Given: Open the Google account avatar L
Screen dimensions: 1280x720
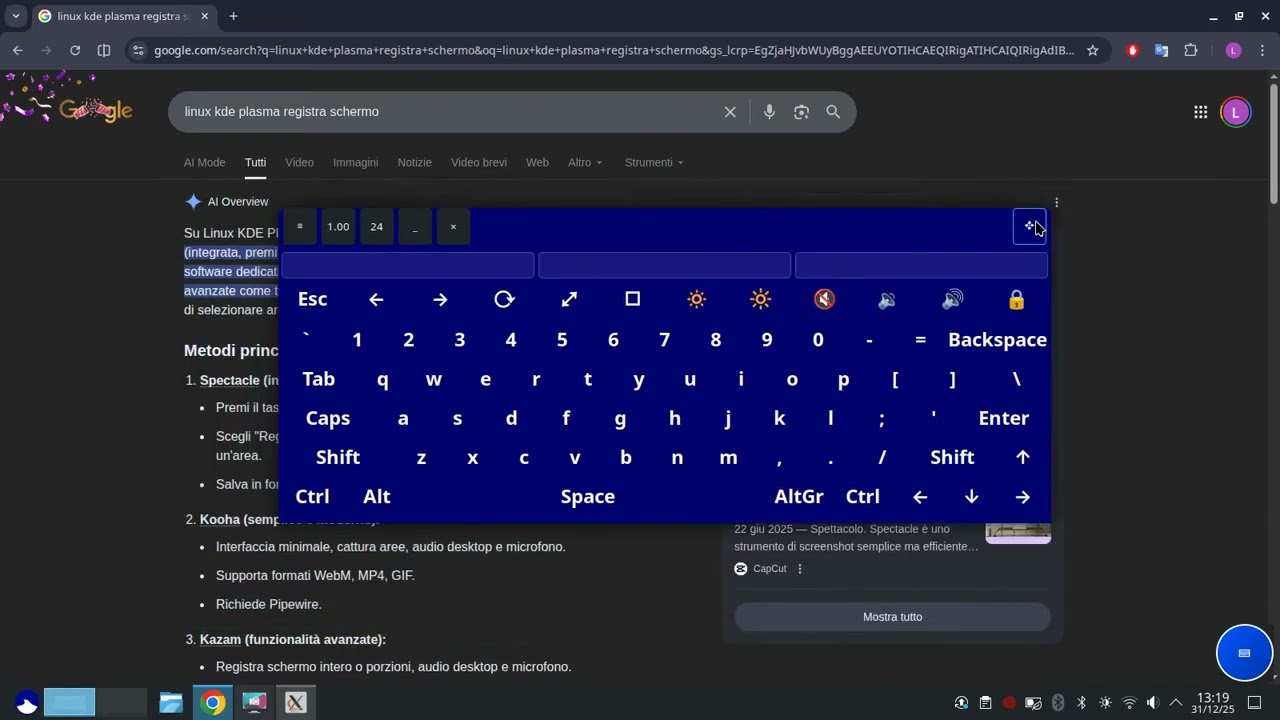Looking at the screenshot, I should point(1236,112).
